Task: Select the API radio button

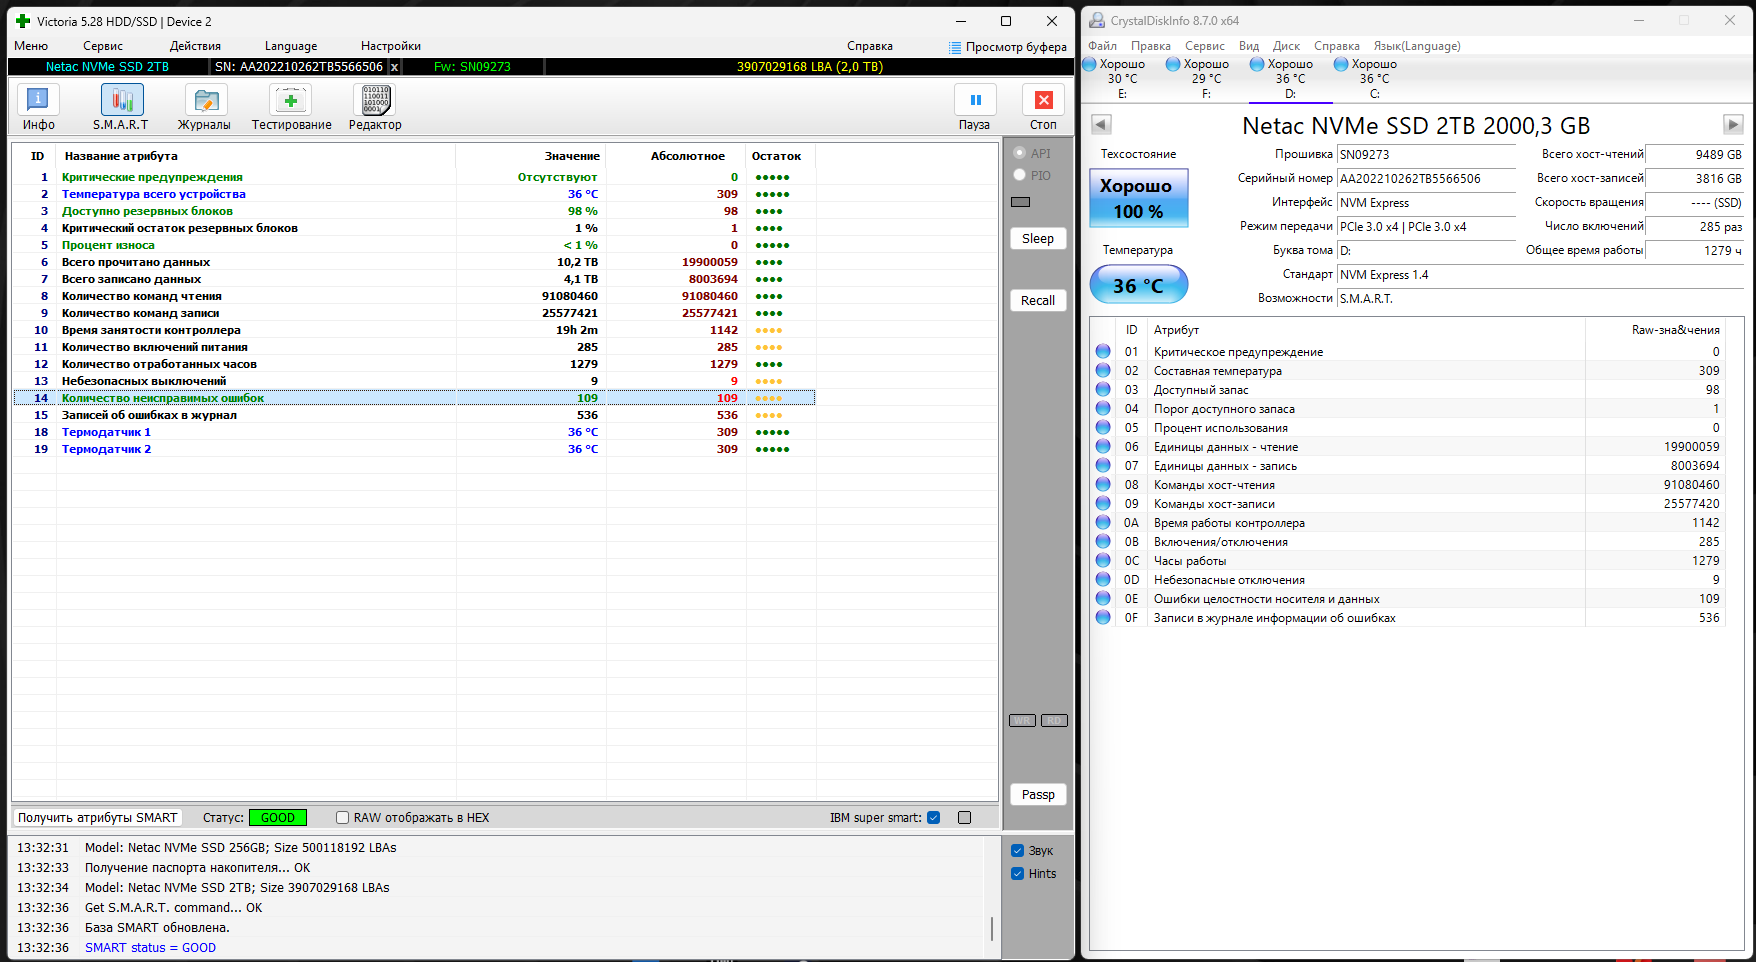Action: tap(1020, 153)
